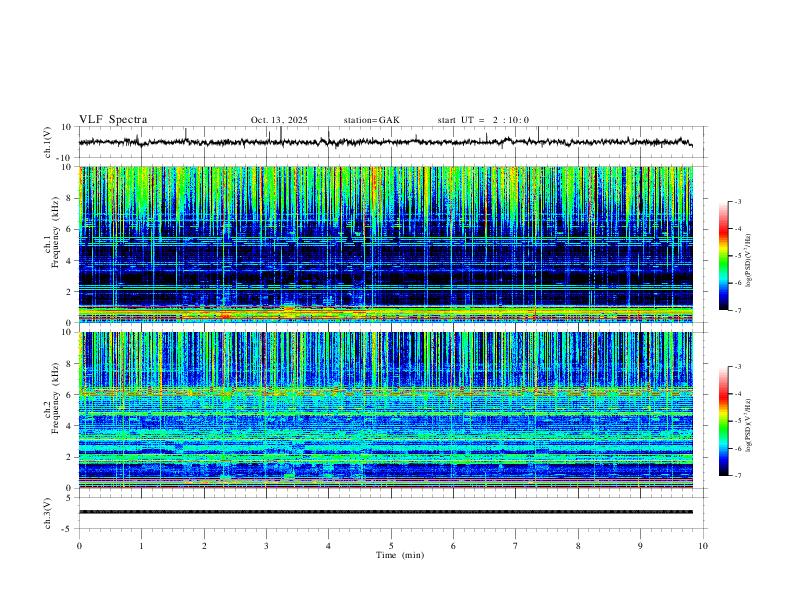The height and width of the screenshot is (612, 792).
Task: Click the "station=GAK" label
Action: tap(372, 120)
